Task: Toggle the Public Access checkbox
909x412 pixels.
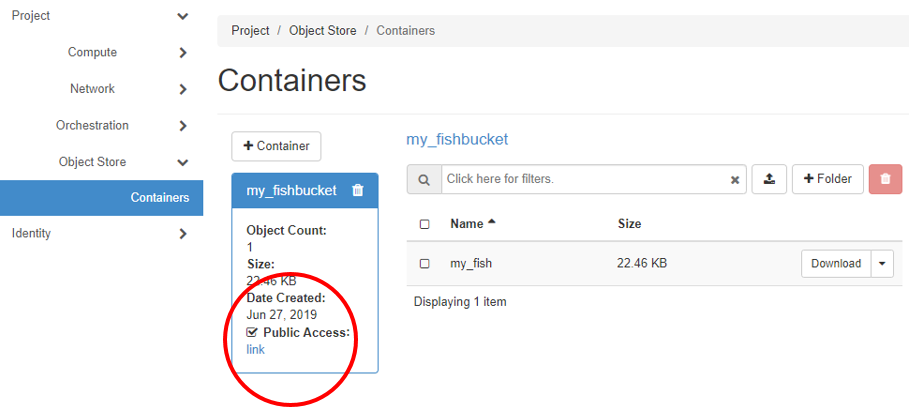Action: (252, 332)
